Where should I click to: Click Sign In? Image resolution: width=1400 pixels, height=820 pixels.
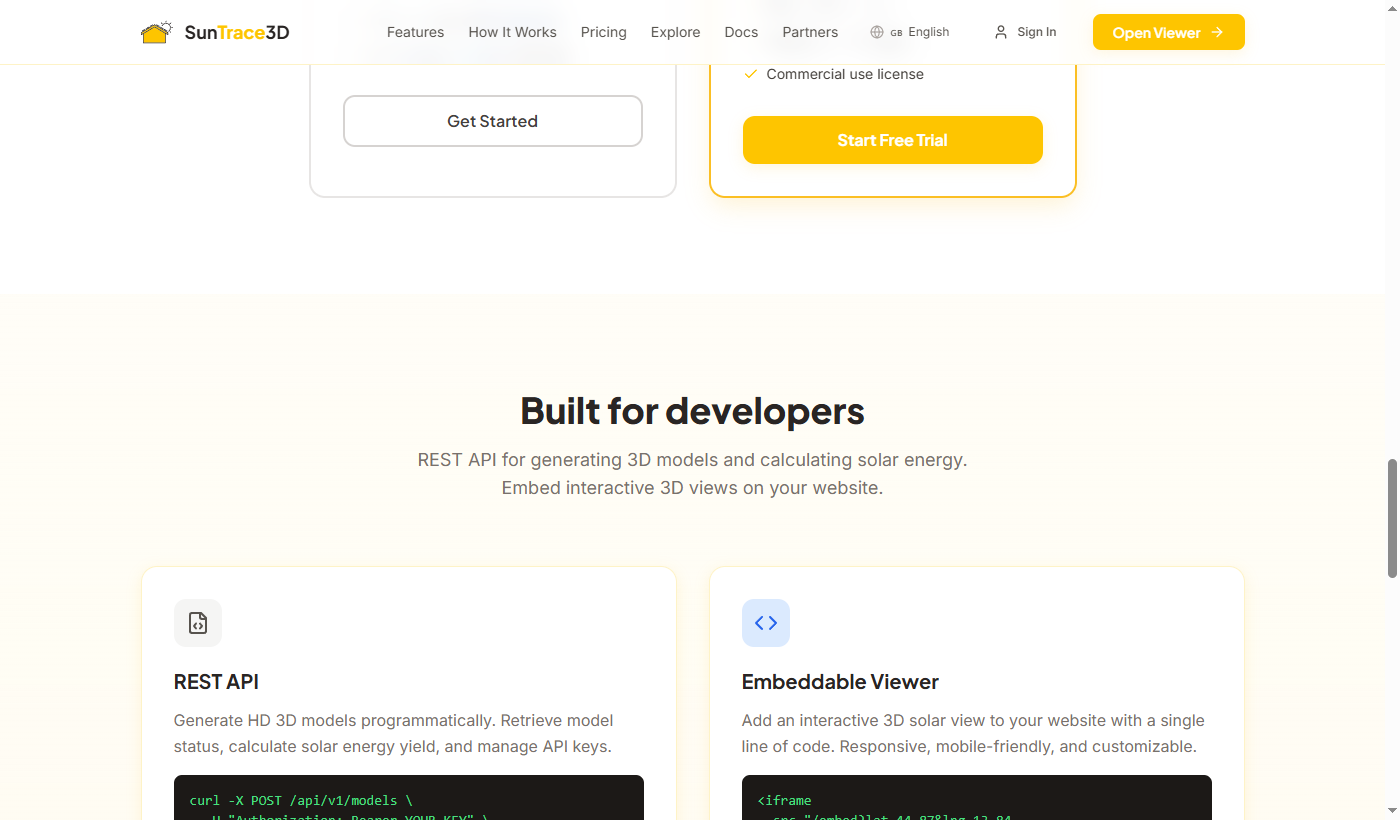click(x=1035, y=31)
